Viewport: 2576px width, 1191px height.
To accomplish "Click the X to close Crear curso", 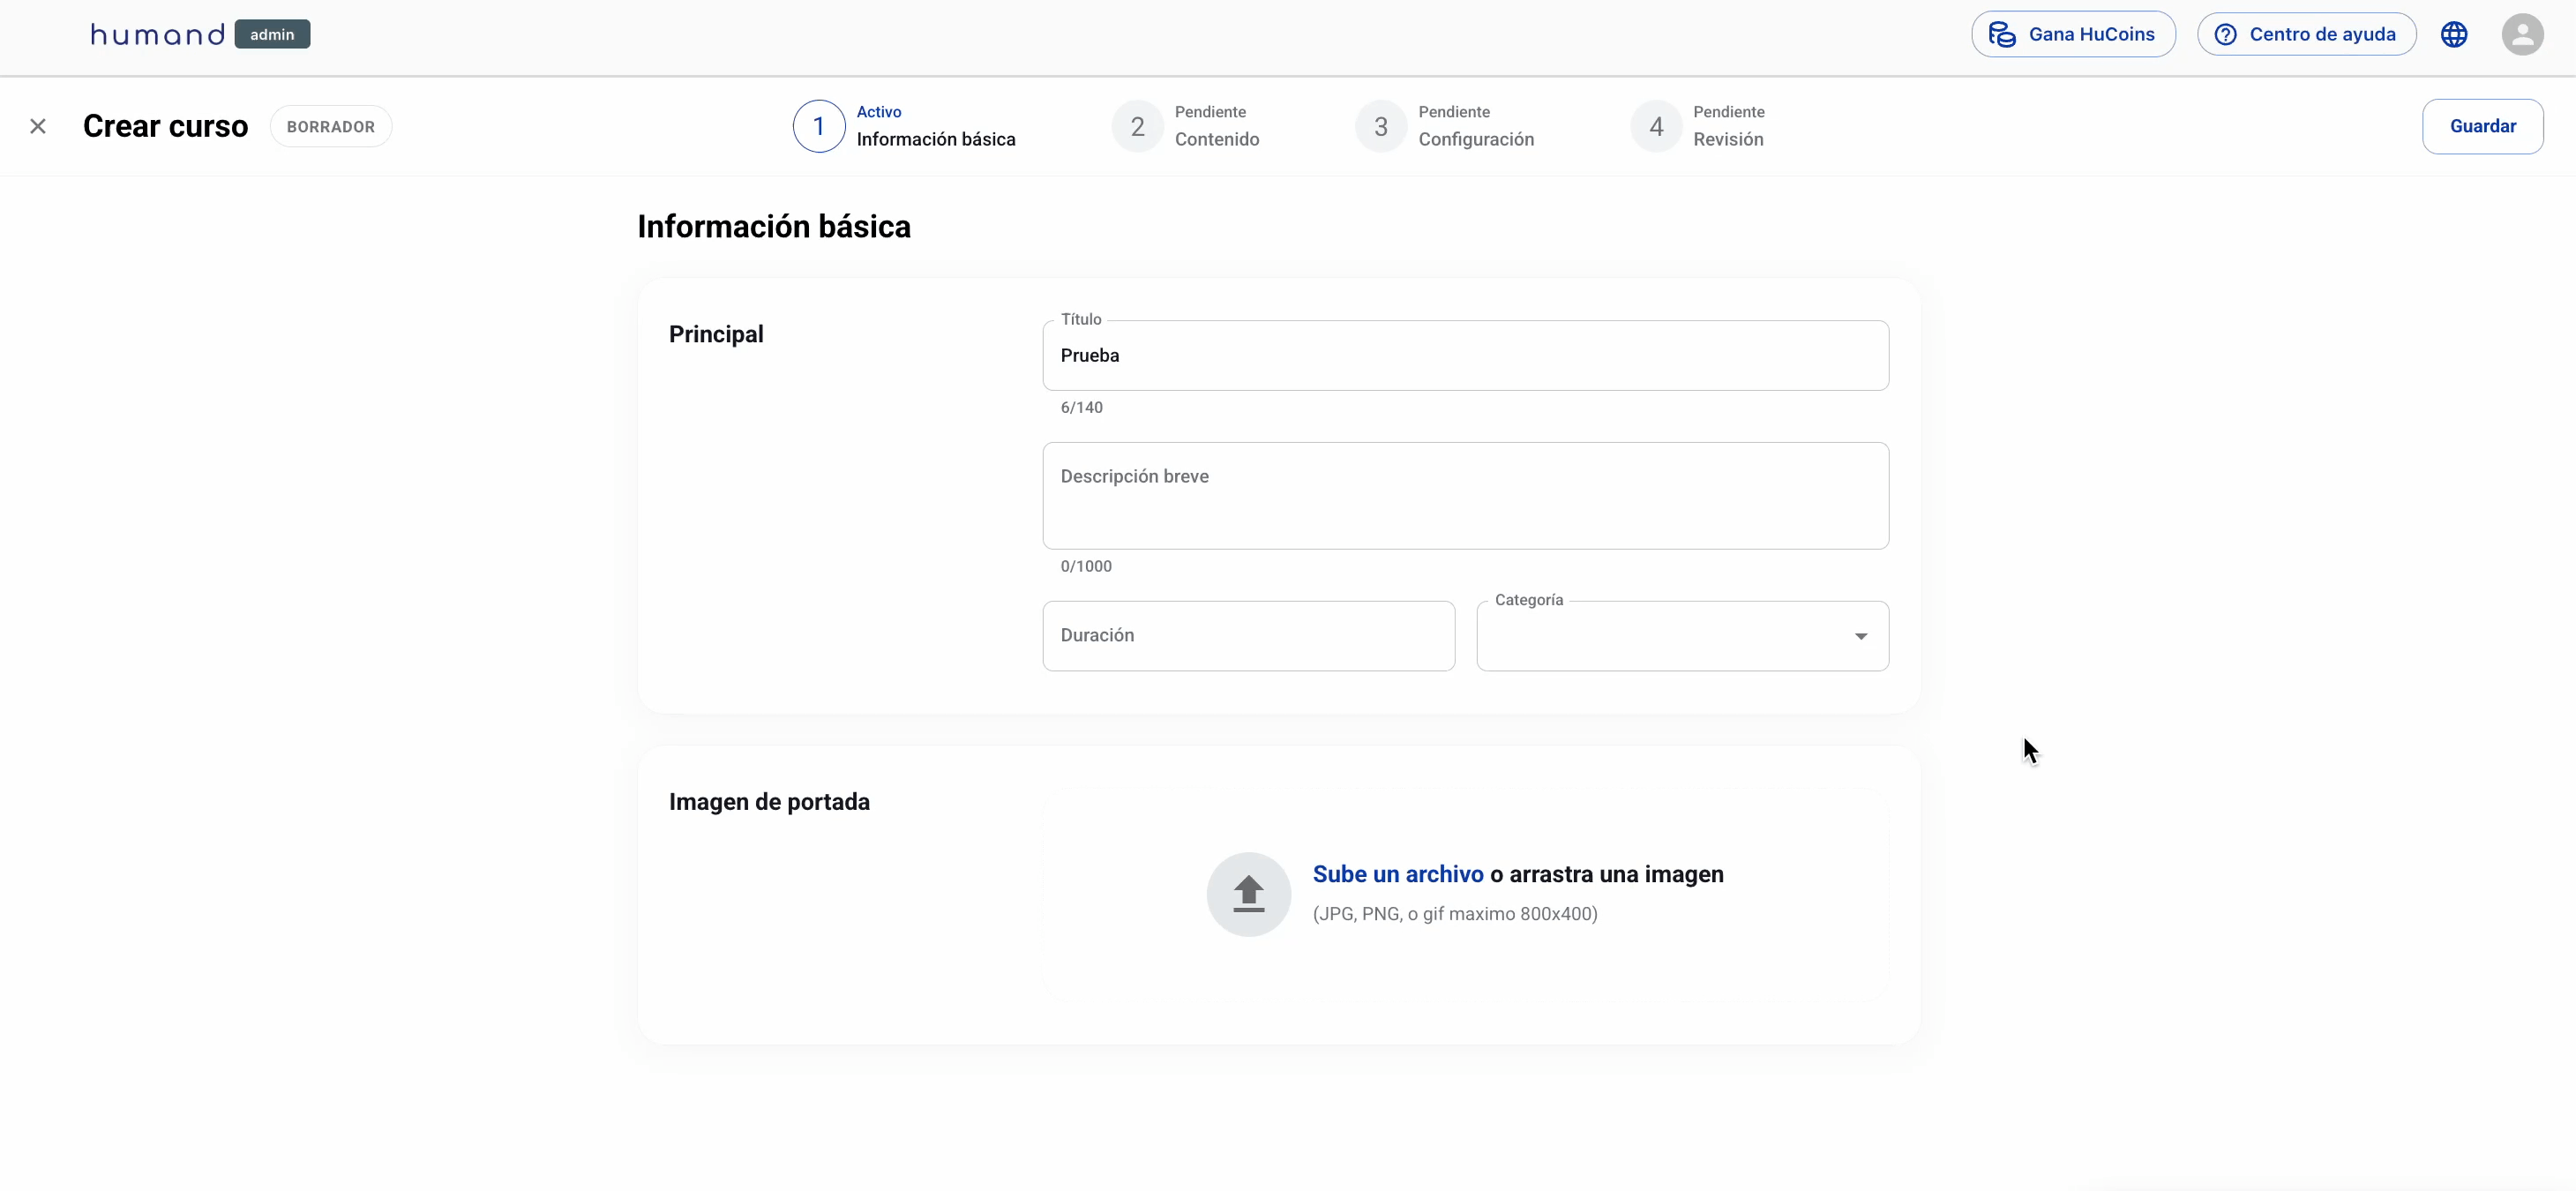I will point(38,126).
